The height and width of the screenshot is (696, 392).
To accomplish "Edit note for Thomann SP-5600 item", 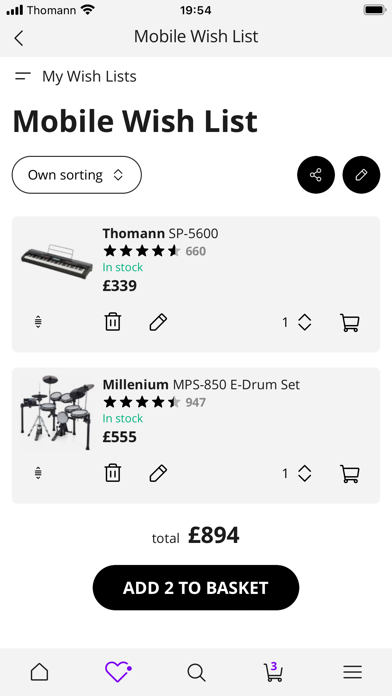I will [x=158, y=322].
